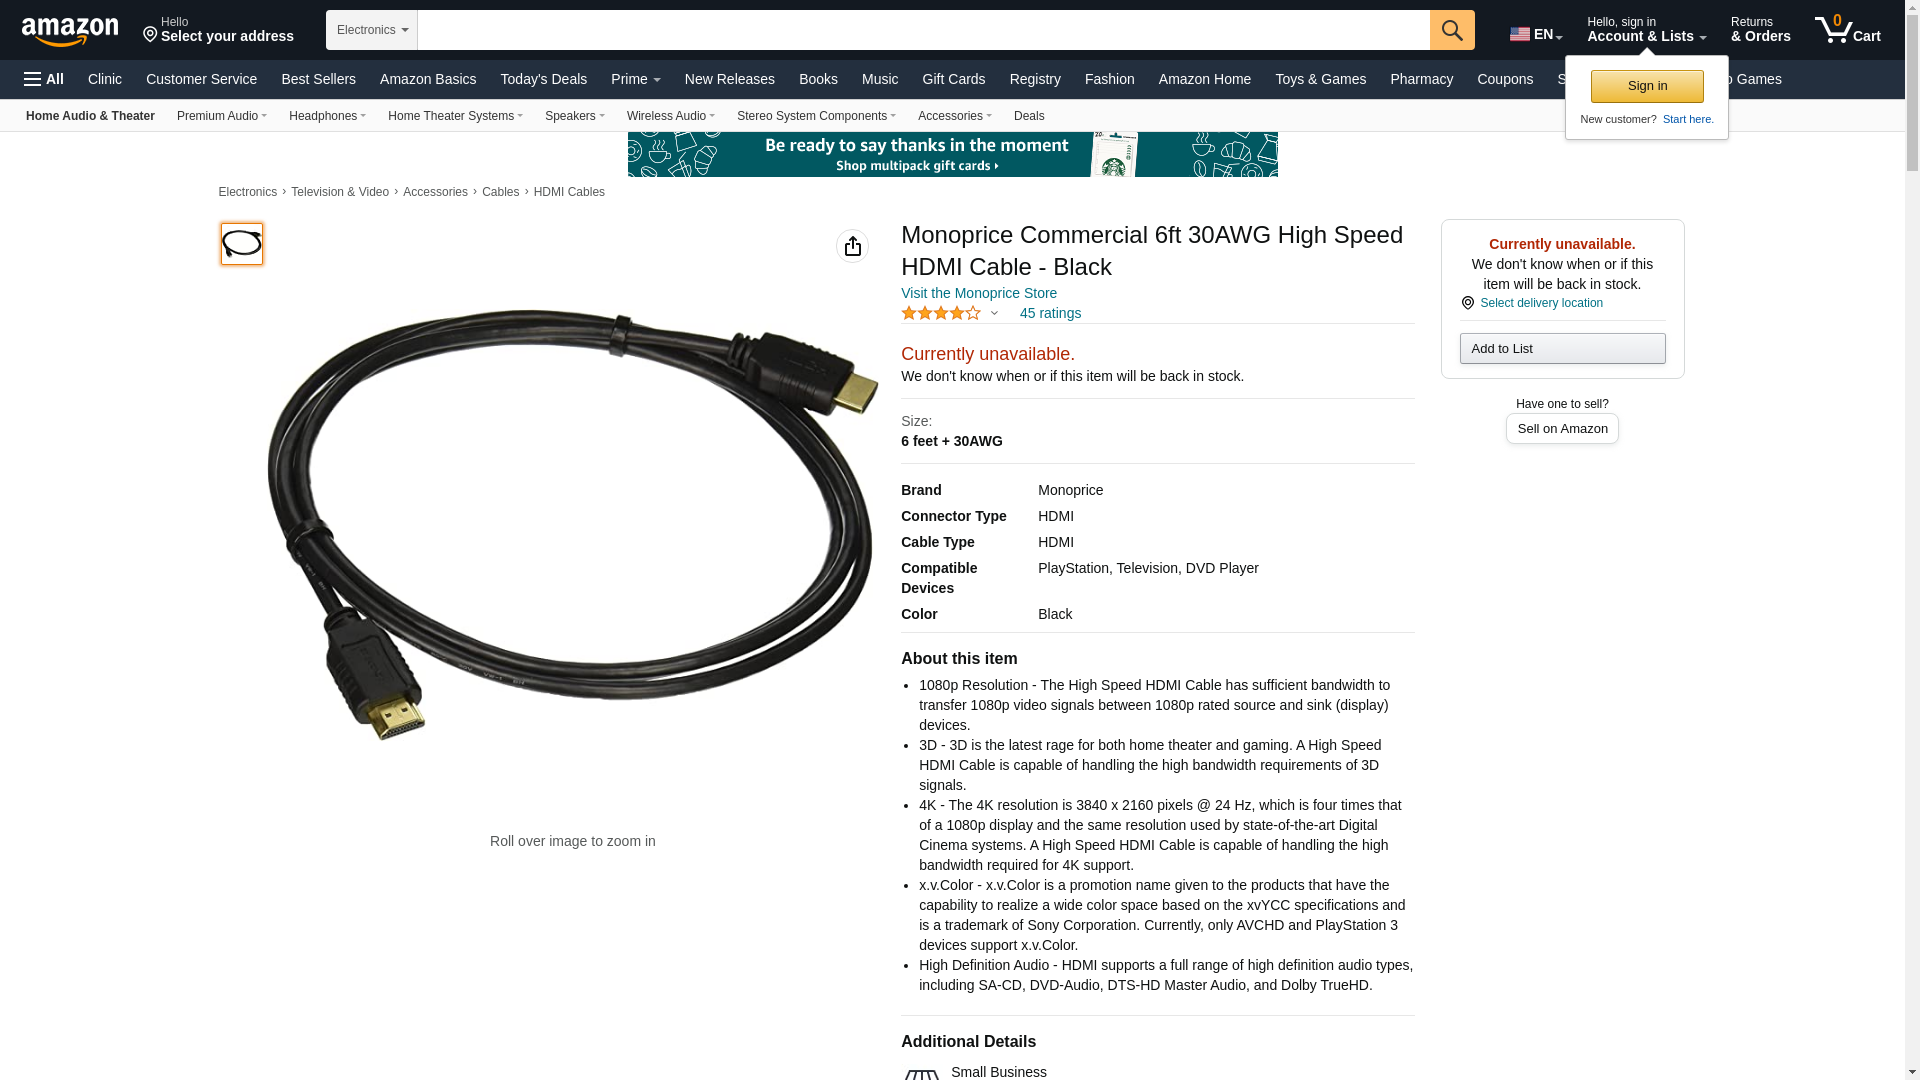Click Add to List button
The height and width of the screenshot is (1080, 1920).
click(x=1562, y=348)
